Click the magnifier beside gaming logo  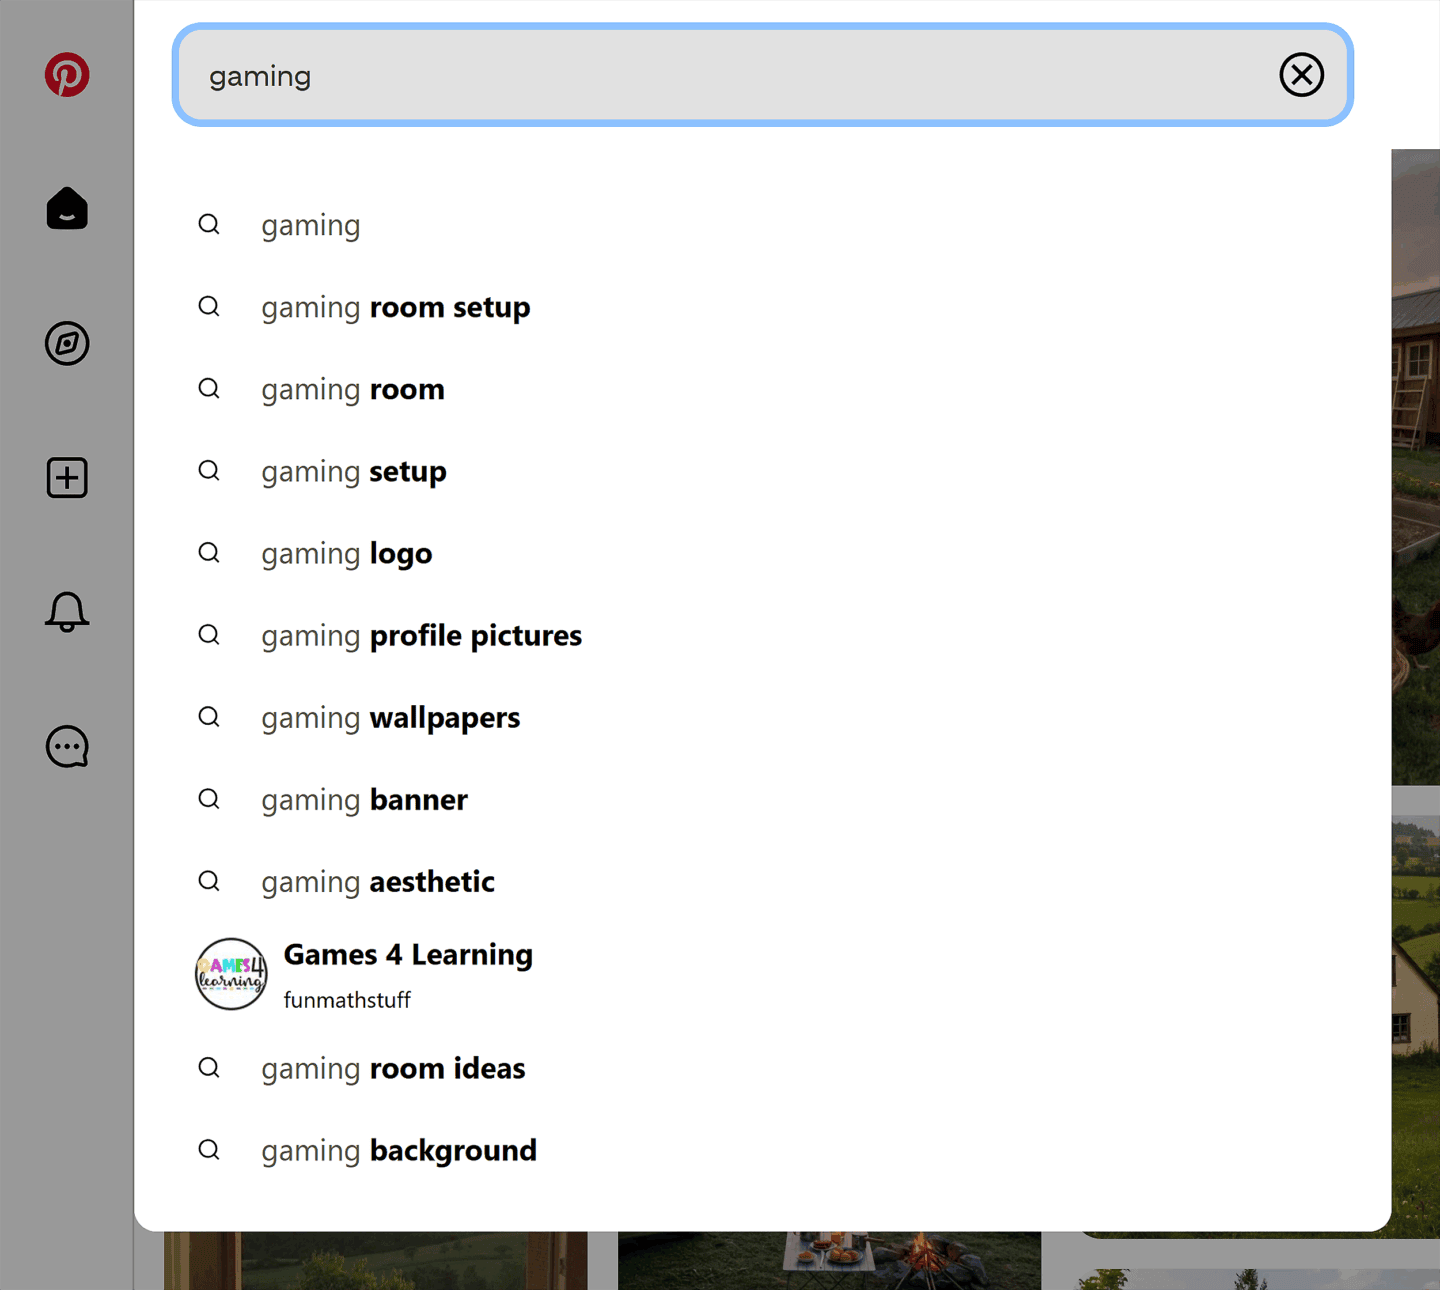click(209, 552)
